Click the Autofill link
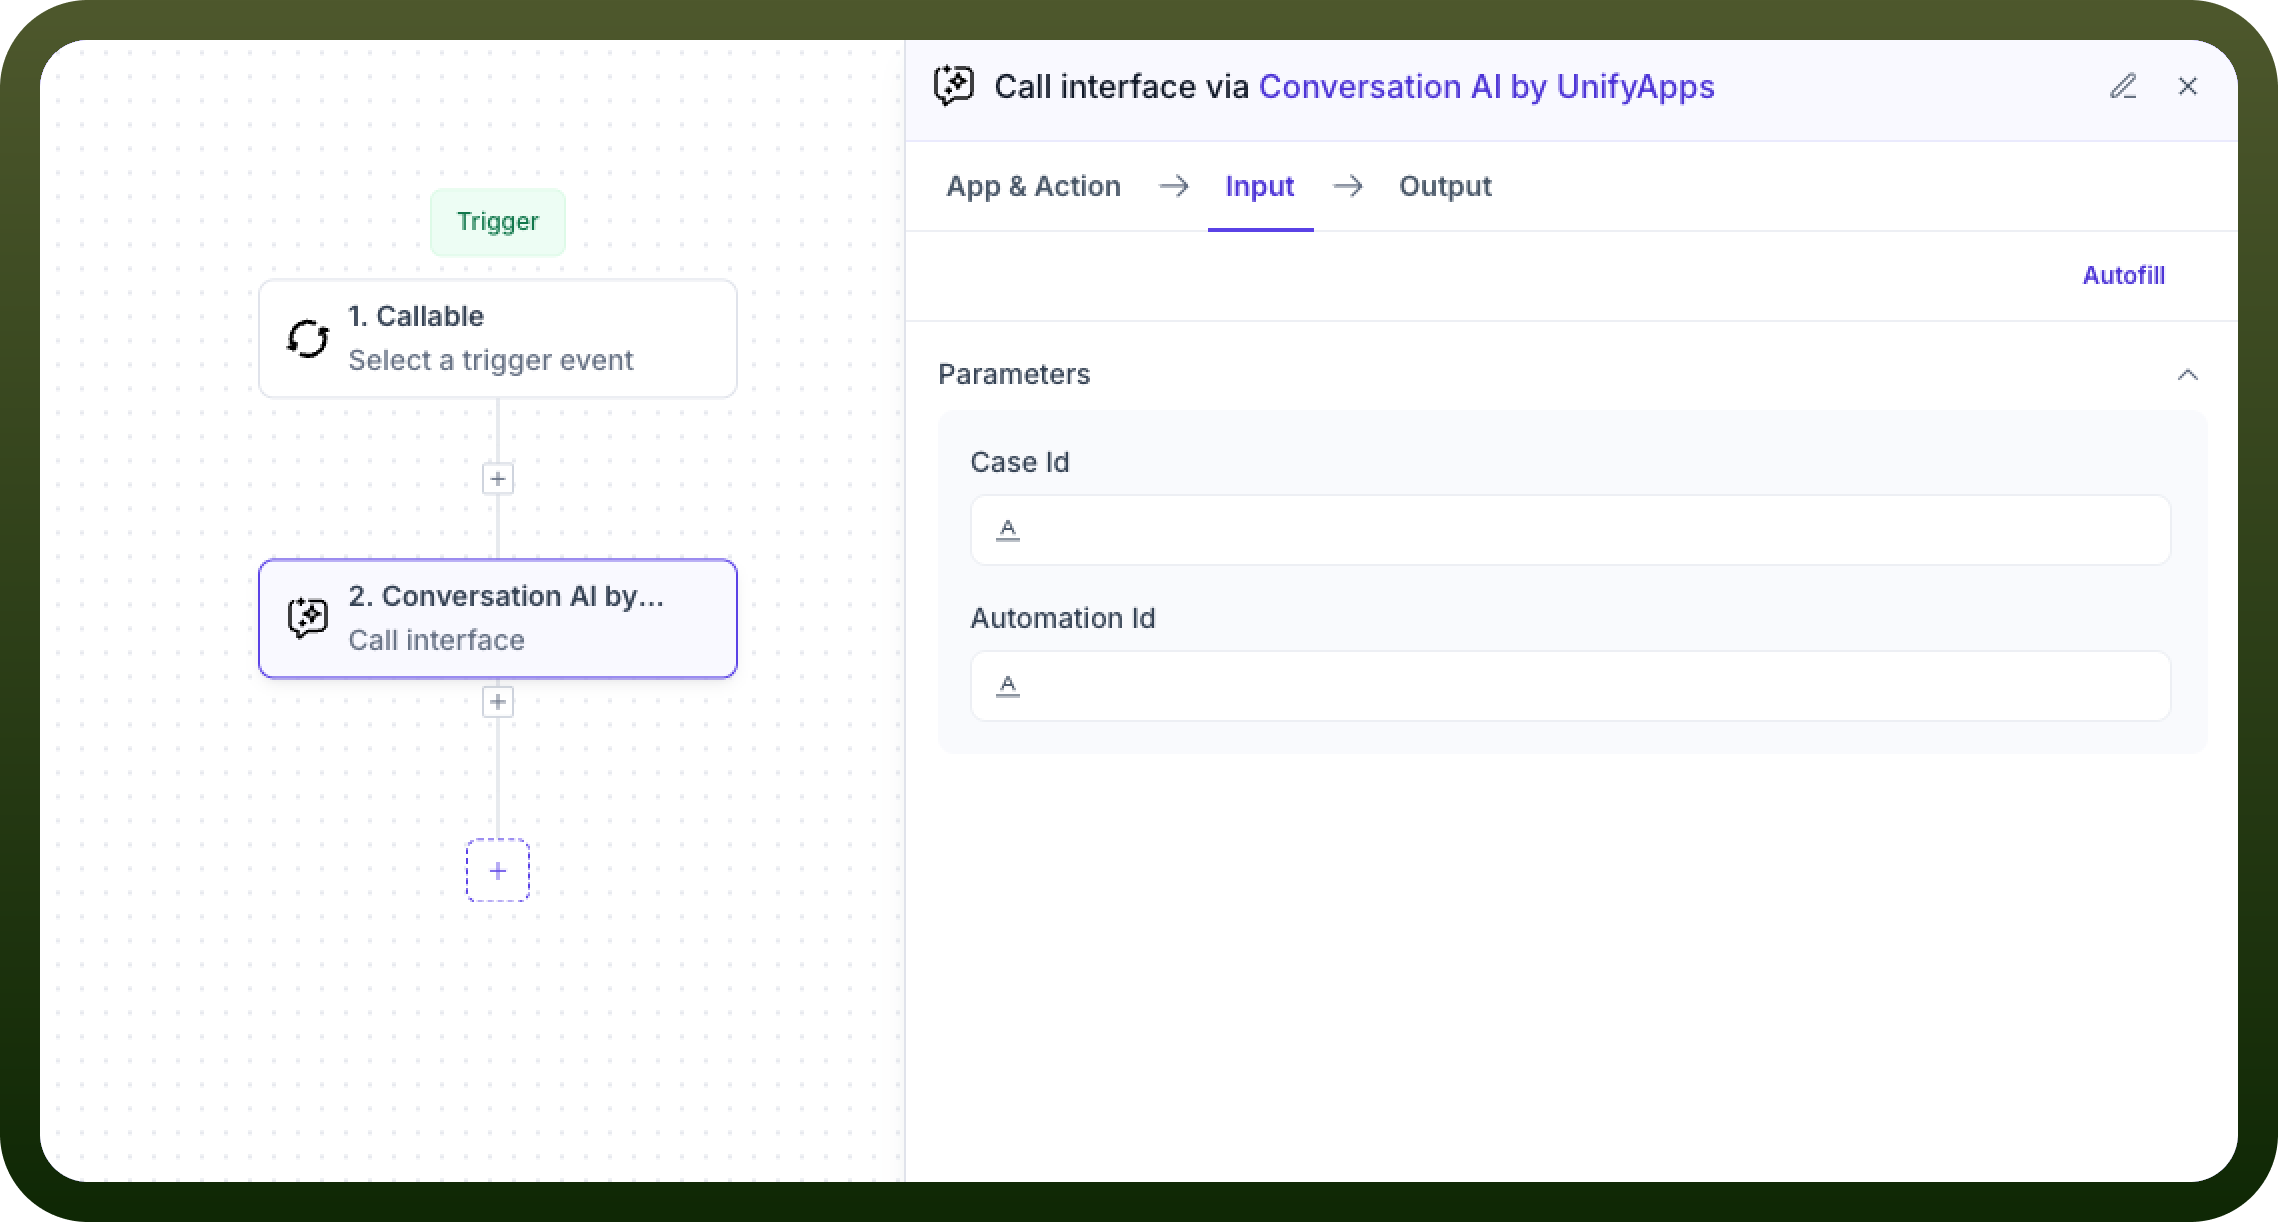 [2124, 276]
